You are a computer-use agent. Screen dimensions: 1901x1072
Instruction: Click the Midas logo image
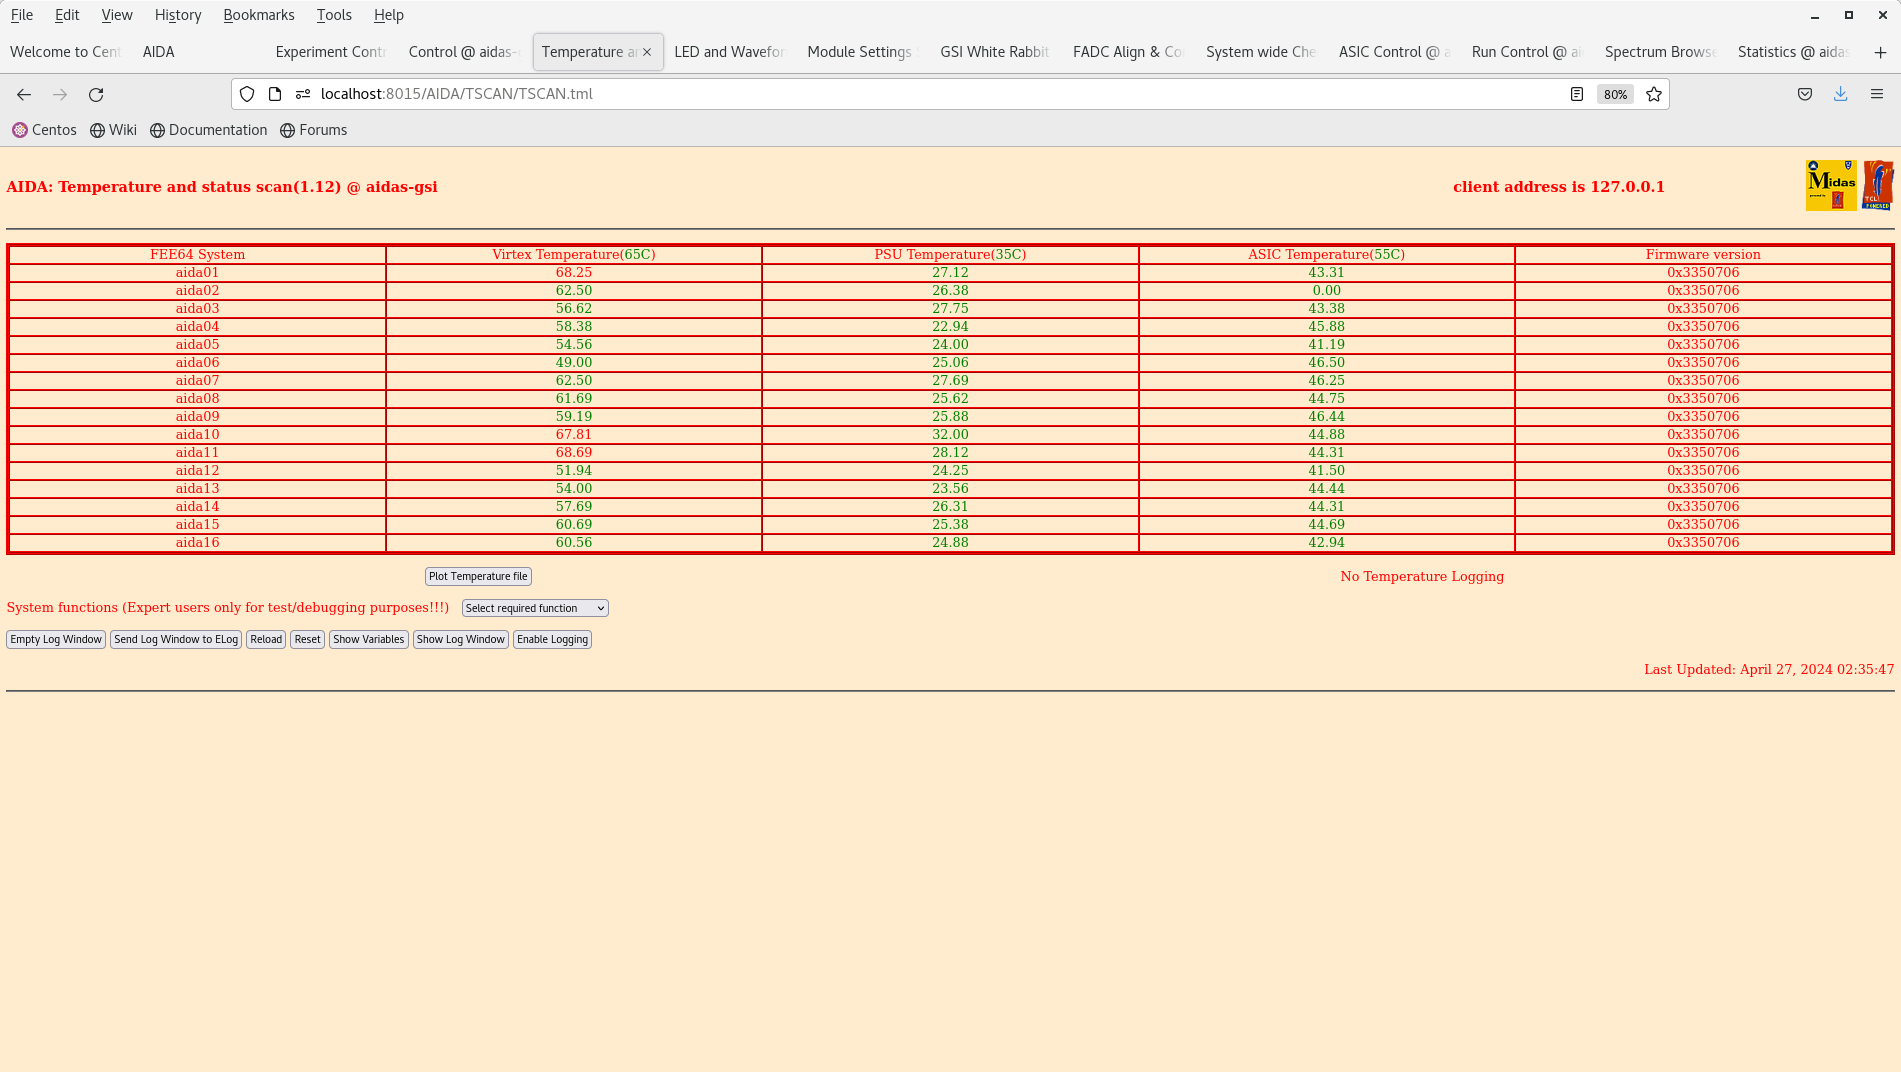coord(1831,185)
